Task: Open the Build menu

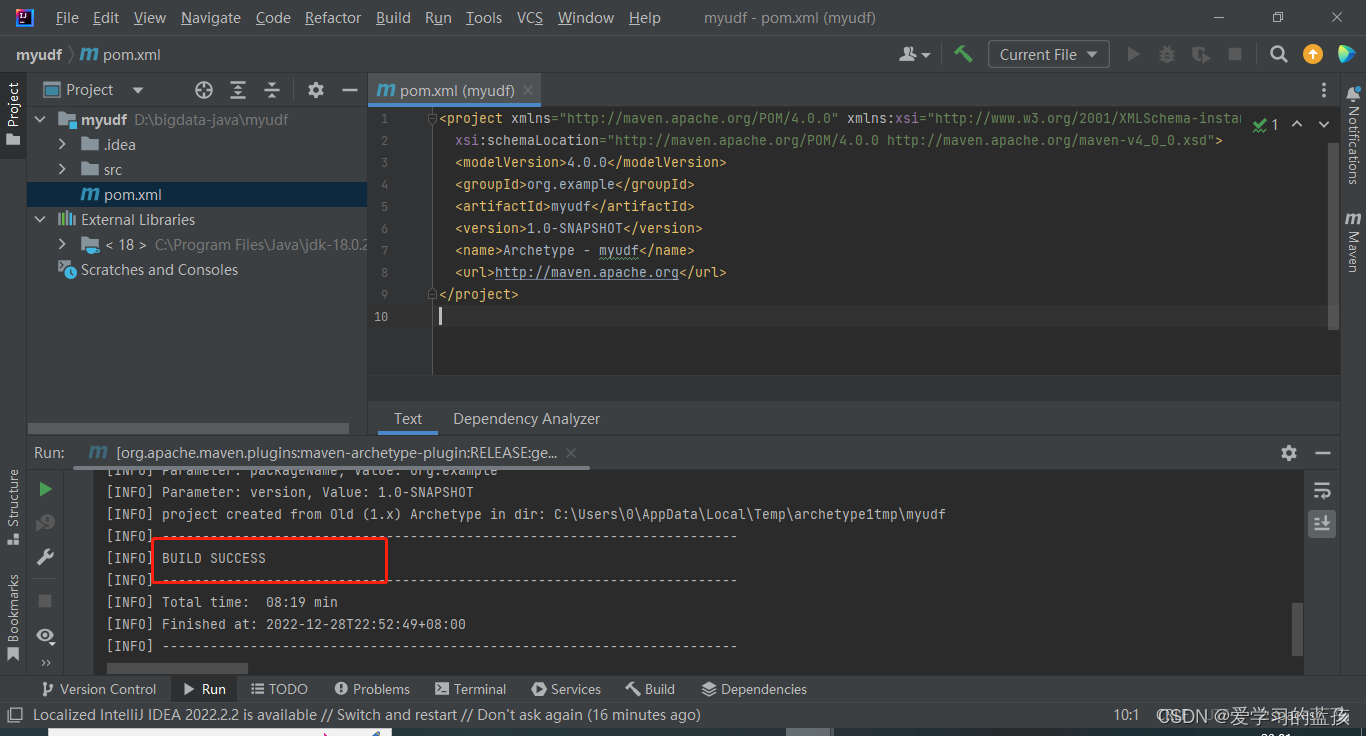Action: click(x=393, y=17)
